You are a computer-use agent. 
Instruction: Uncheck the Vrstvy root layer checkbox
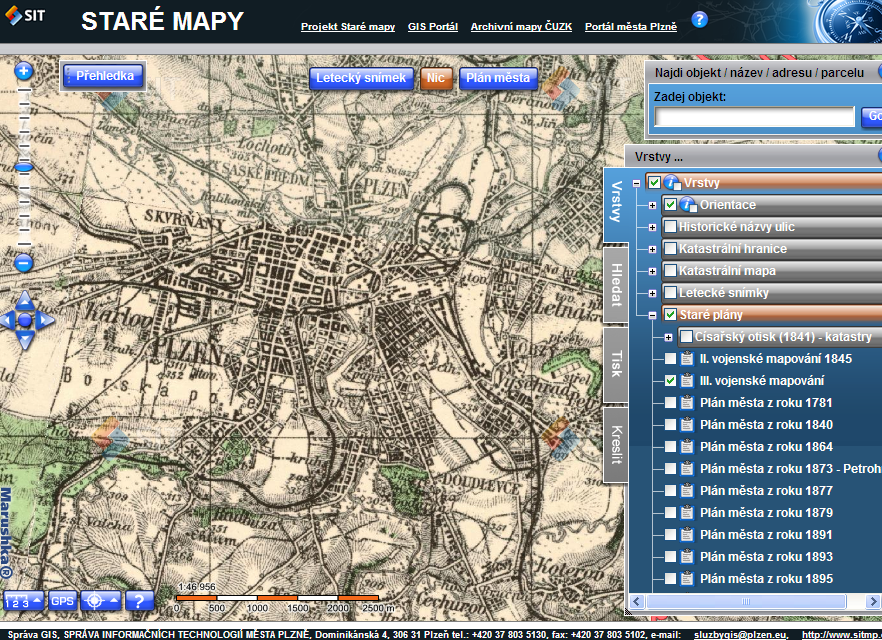click(654, 182)
